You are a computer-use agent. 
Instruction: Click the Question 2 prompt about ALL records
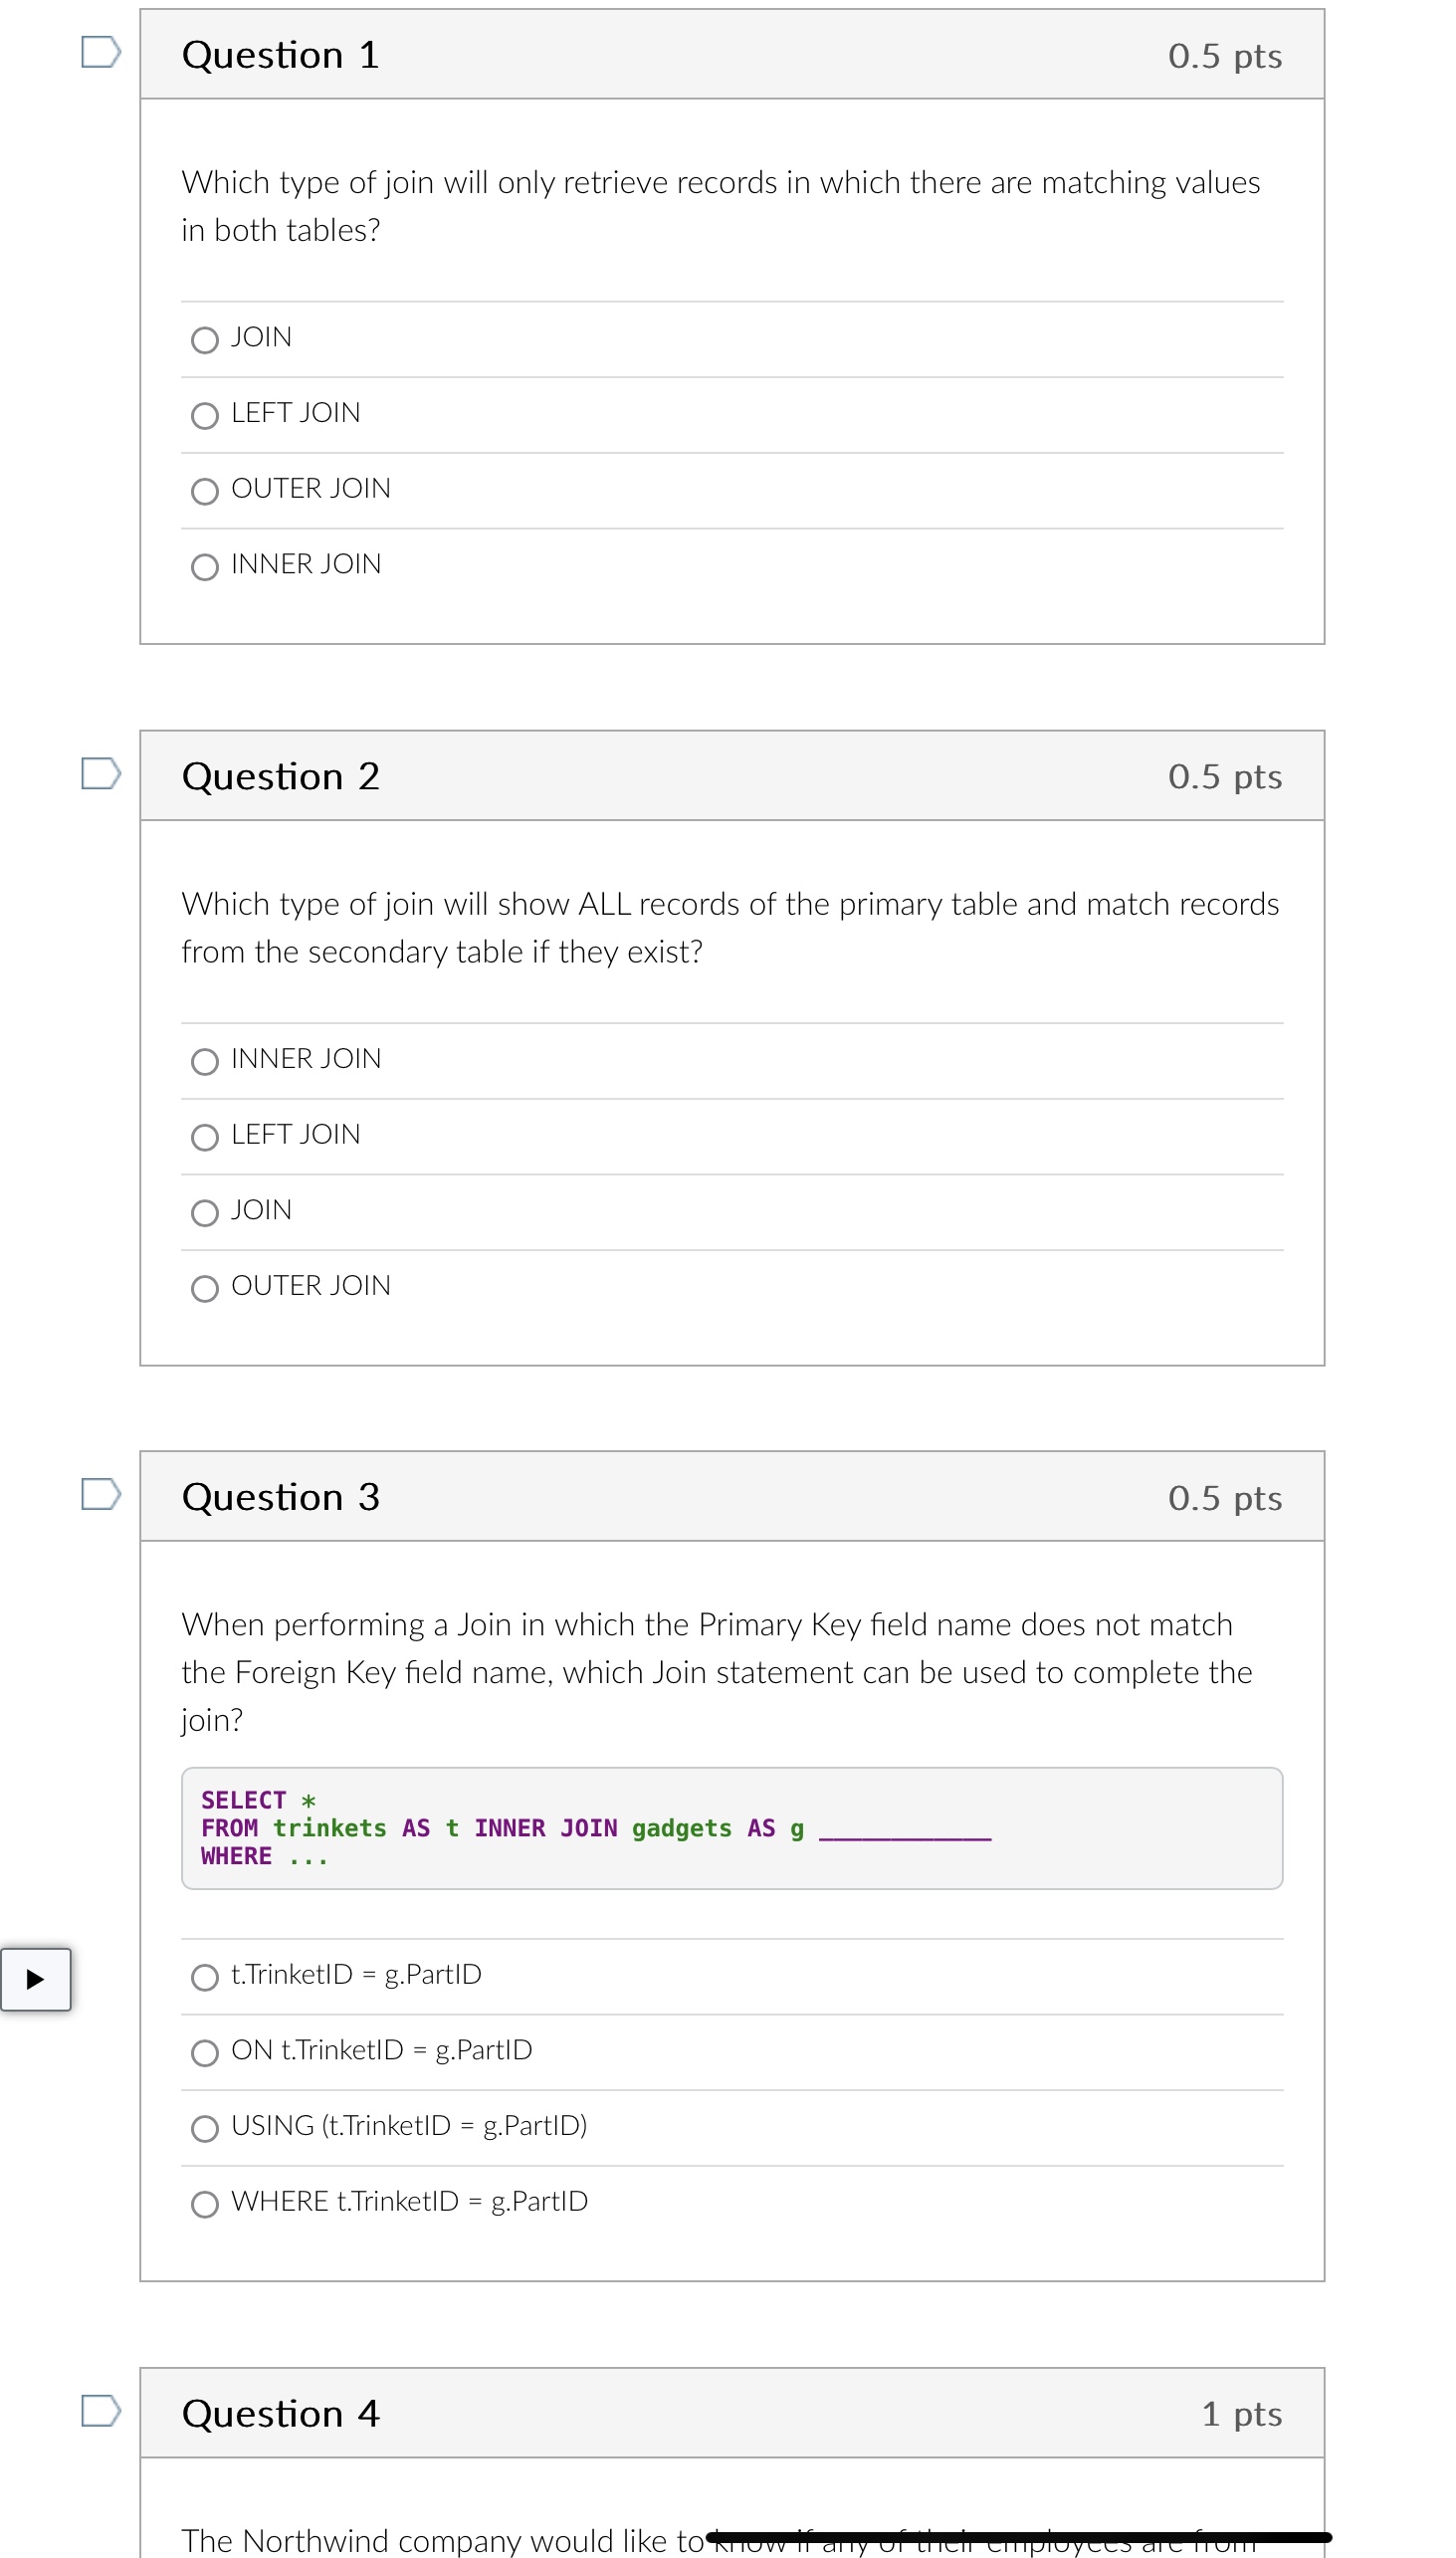point(731,927)
